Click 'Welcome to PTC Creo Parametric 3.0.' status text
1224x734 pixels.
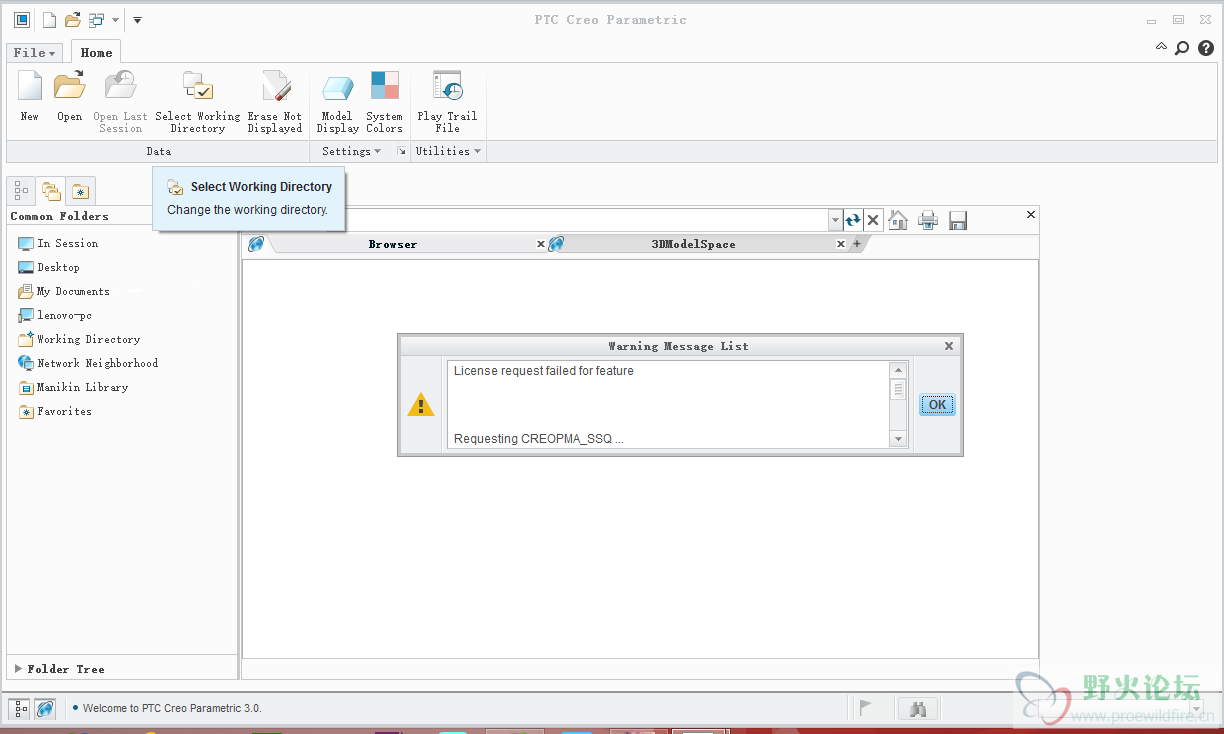tap(172, 708)
